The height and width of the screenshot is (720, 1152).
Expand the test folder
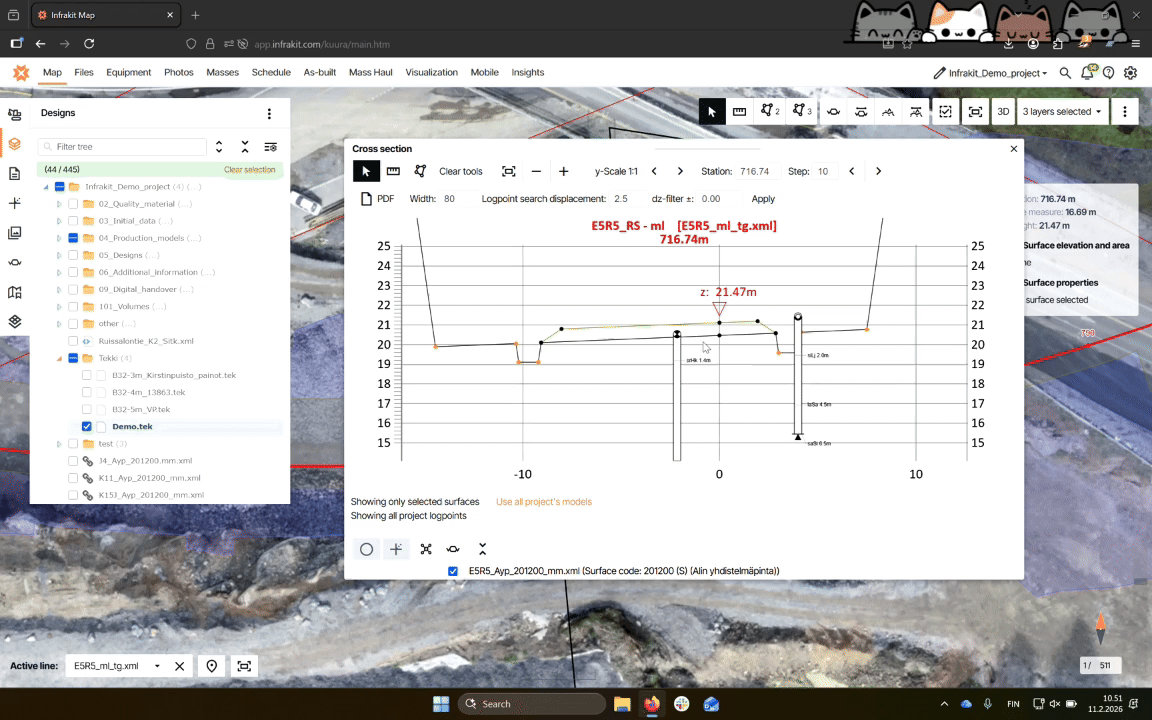(60, 444)
